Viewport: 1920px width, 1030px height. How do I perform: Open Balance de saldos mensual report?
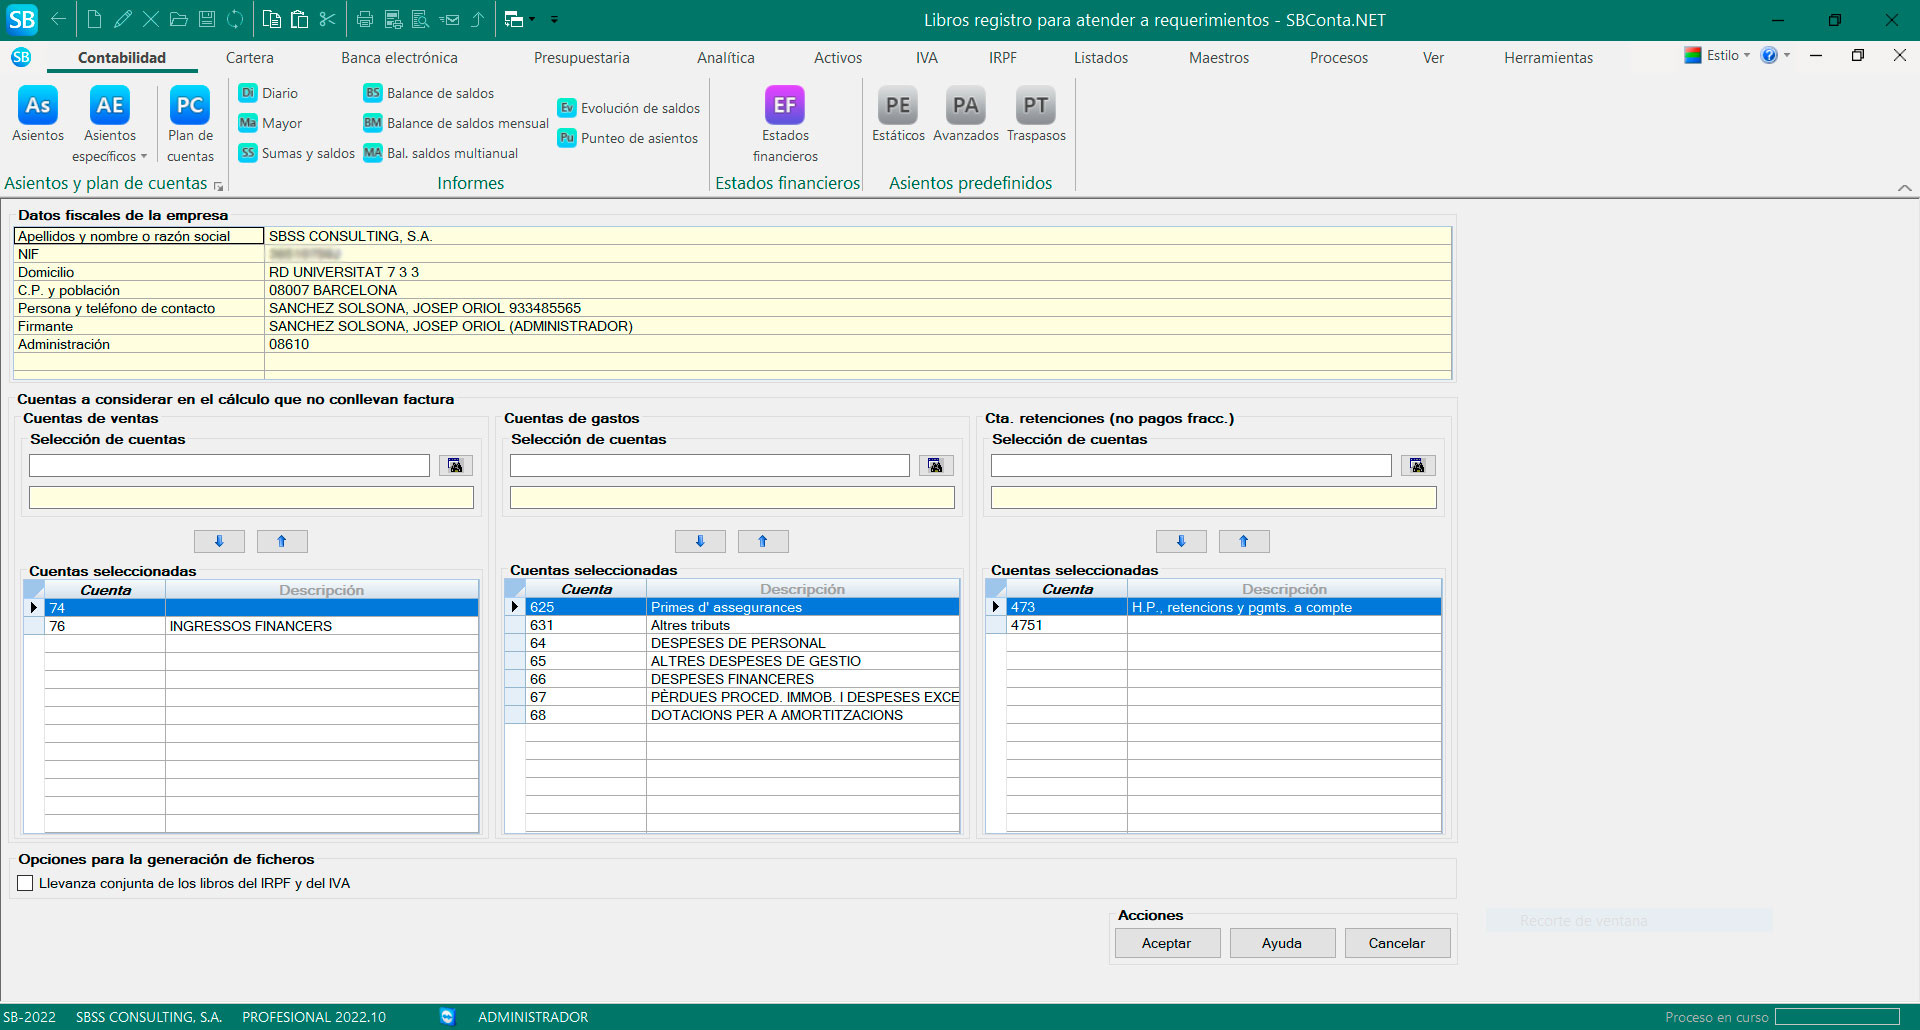coord(457,123)
